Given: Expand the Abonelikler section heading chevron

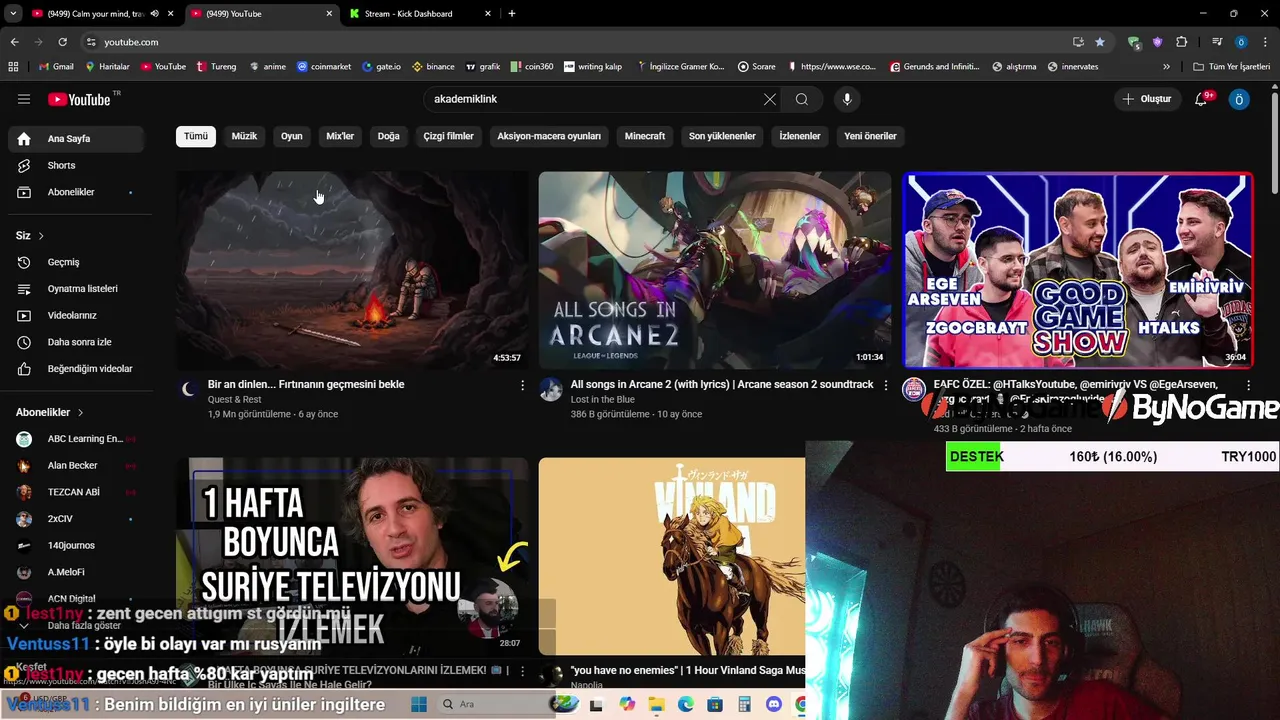Looking at the screenshot, I should [x=80, y=412].
